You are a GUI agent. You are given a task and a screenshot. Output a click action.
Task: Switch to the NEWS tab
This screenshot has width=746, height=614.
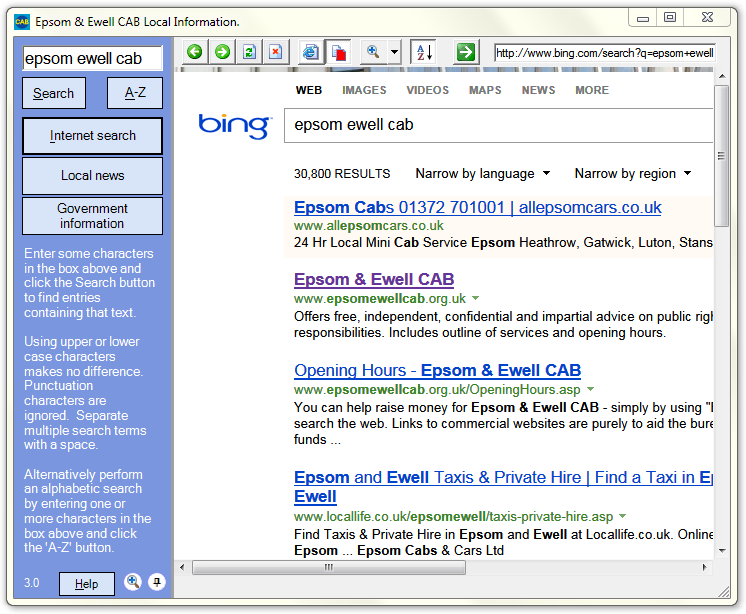pyautogui.click(x=538, y=90)
